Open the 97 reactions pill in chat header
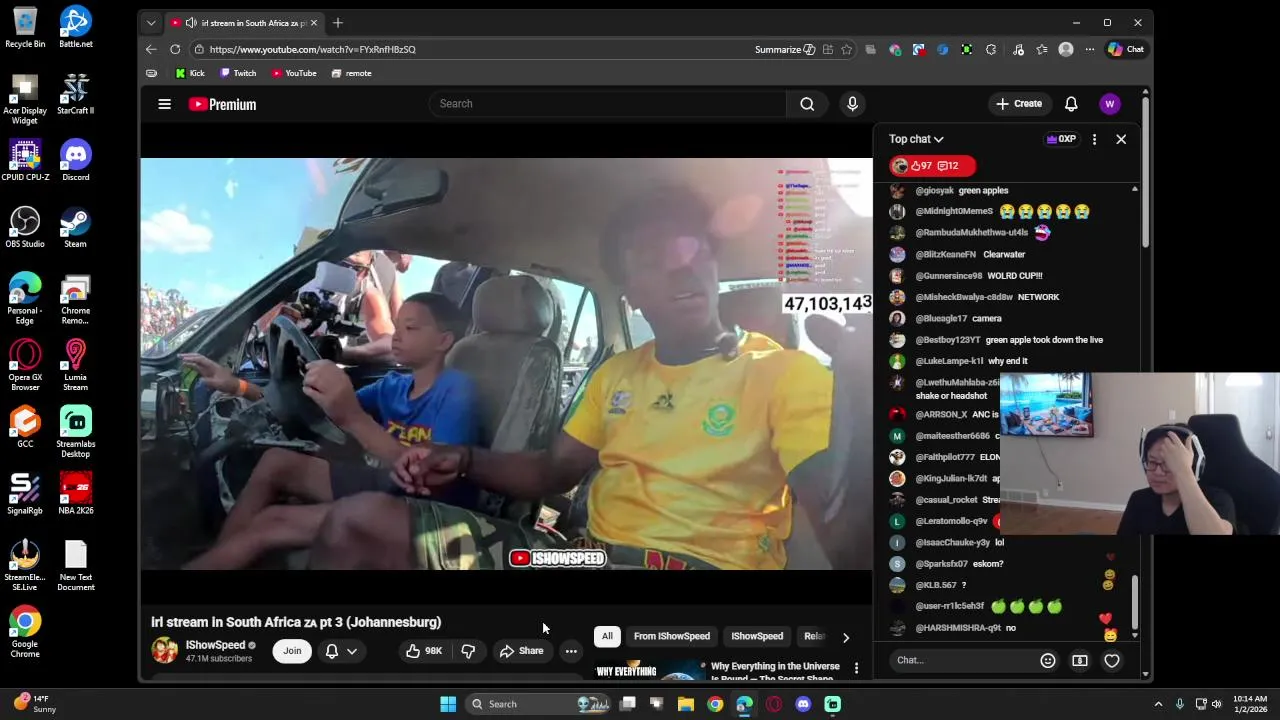Image resolution: width=1280 pixels, height=720 pixels. point(931,166)
